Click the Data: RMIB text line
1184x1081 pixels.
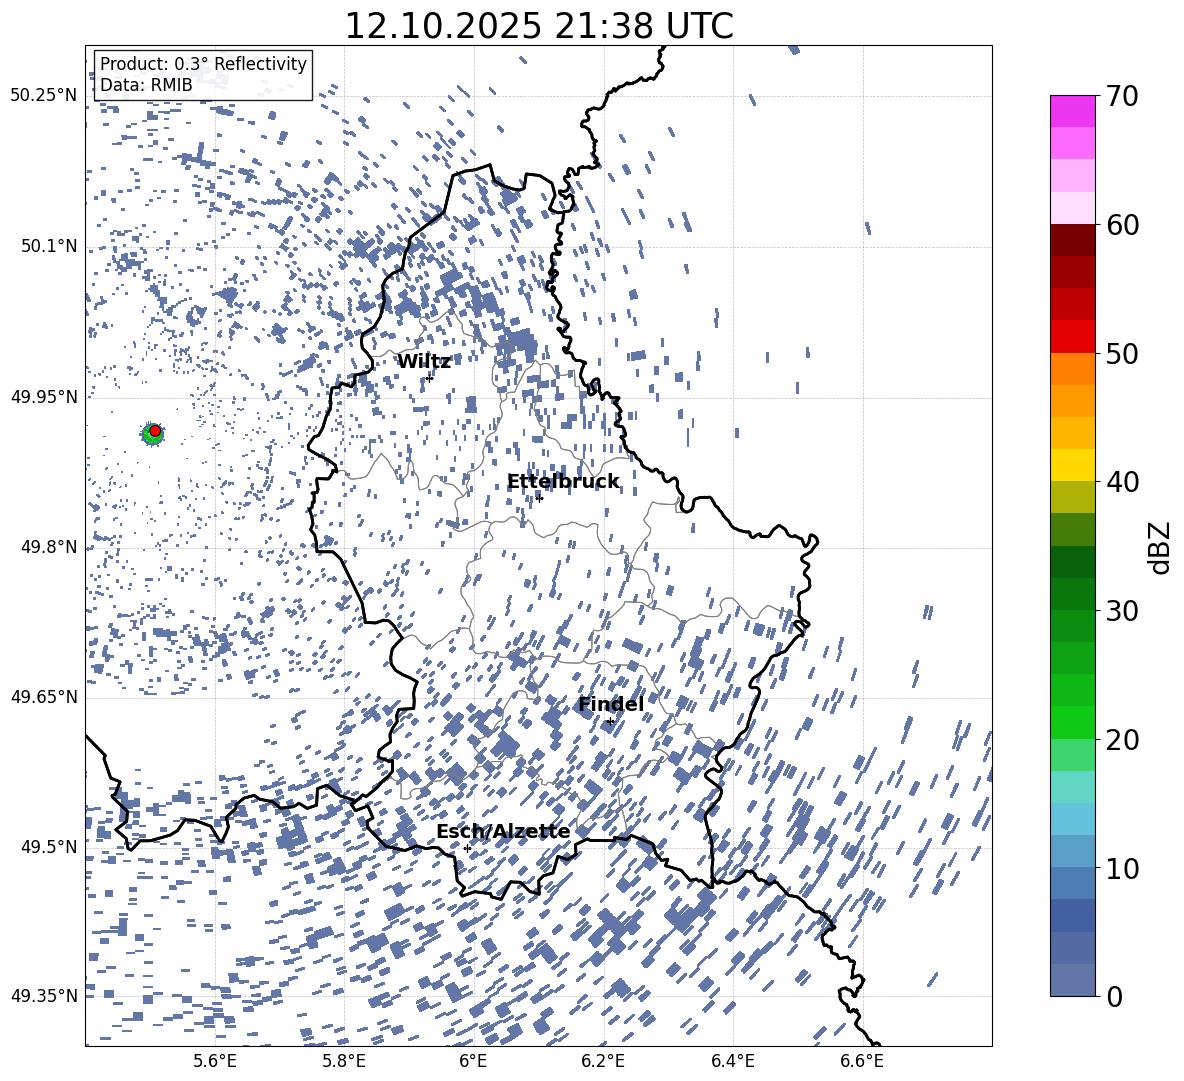[146, 85]
